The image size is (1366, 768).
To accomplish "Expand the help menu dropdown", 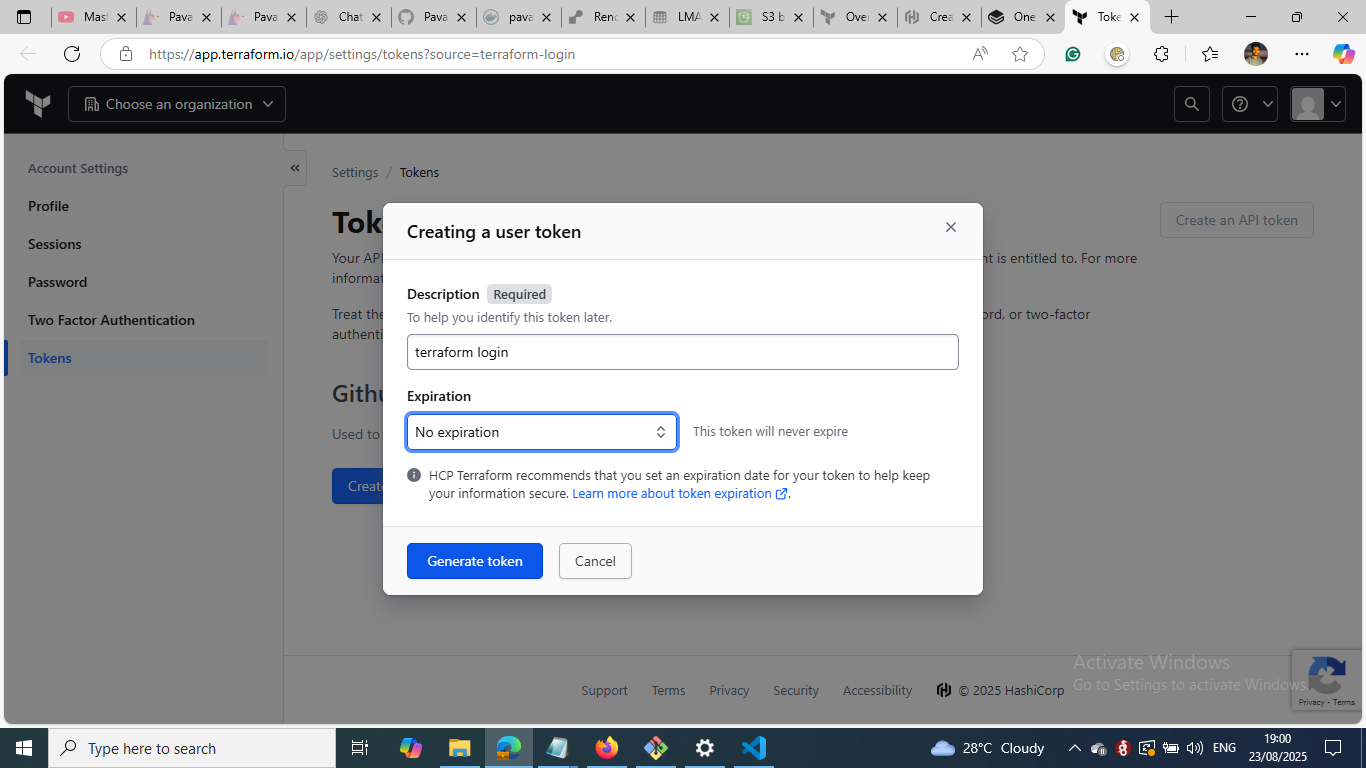I will 1250,104.
